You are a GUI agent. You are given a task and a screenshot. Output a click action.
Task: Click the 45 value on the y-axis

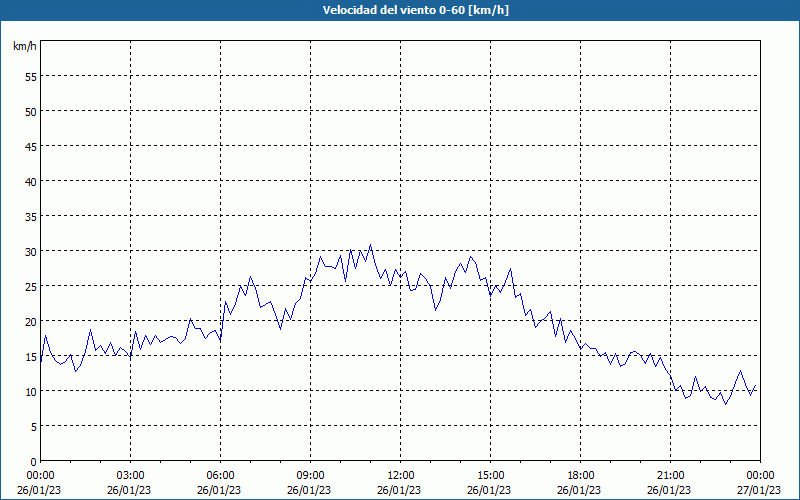31,146
